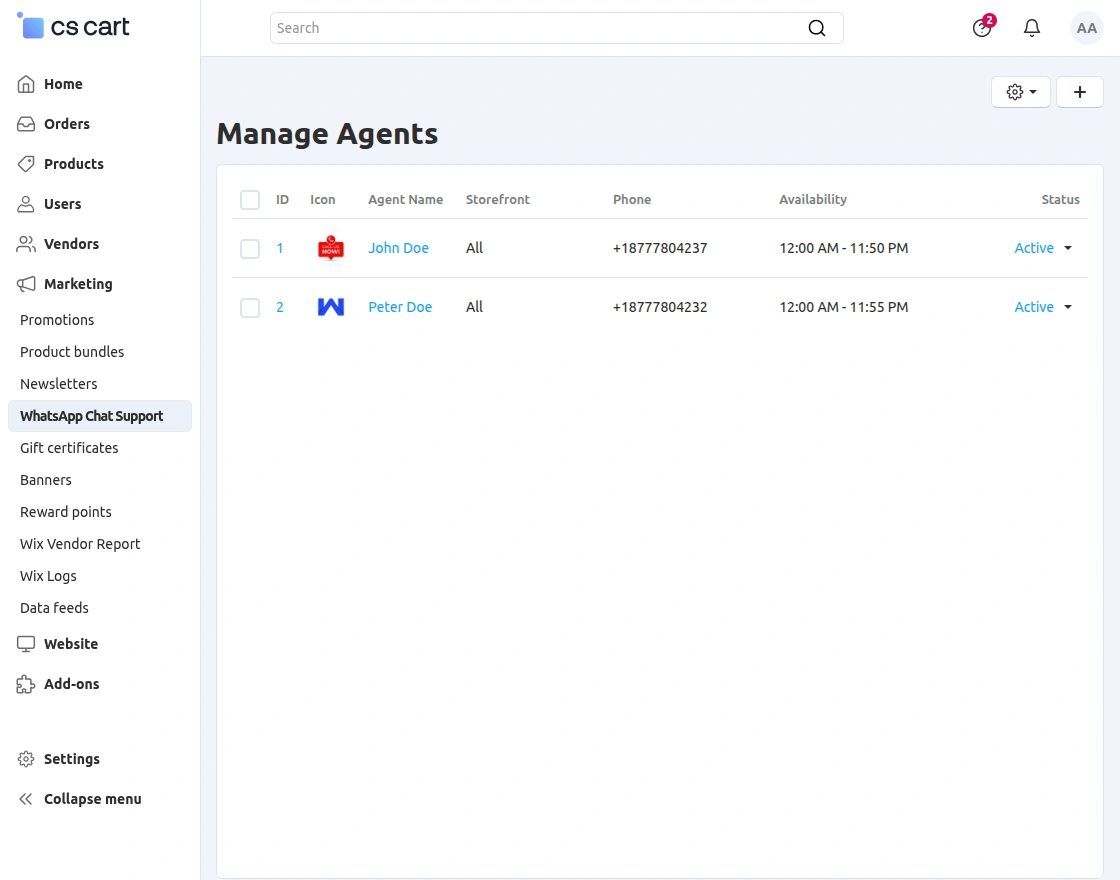Click the Availability column header
Screen dimensions: 1120x880
coord(813,199)
